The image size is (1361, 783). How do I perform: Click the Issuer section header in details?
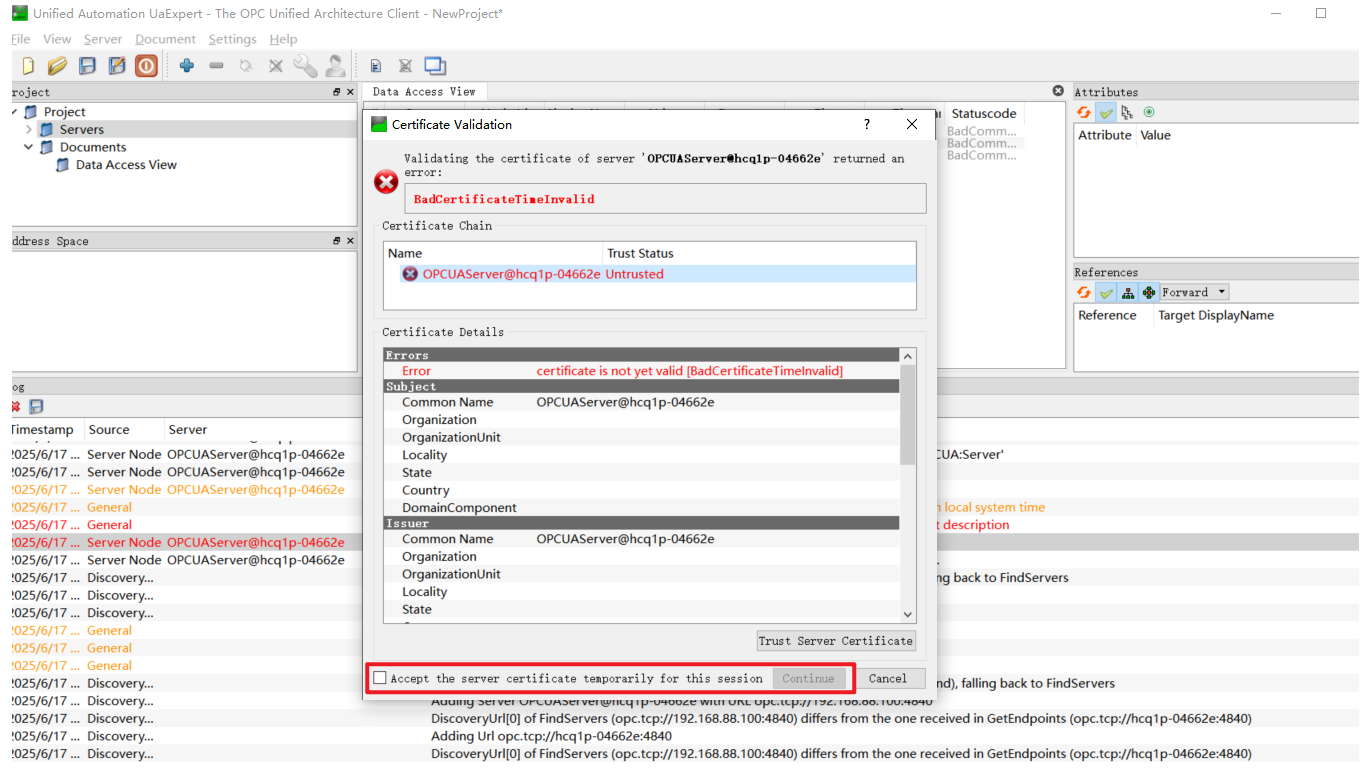tap(641, 523)
